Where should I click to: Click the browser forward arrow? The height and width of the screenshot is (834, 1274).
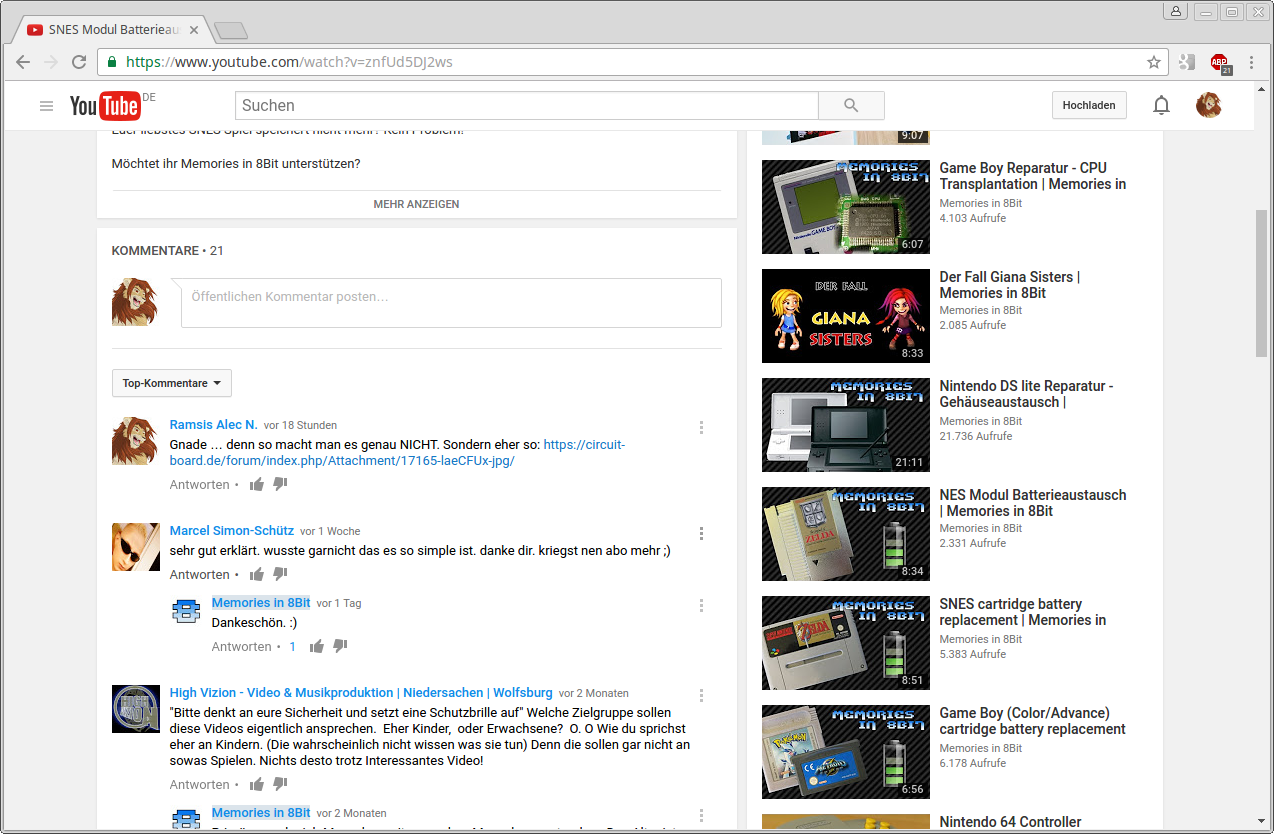click(x=51, y=62)
